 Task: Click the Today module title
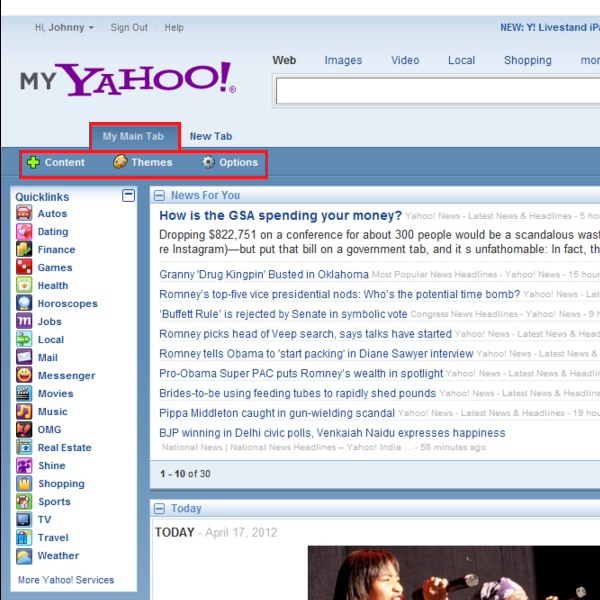tap(186, 509)
